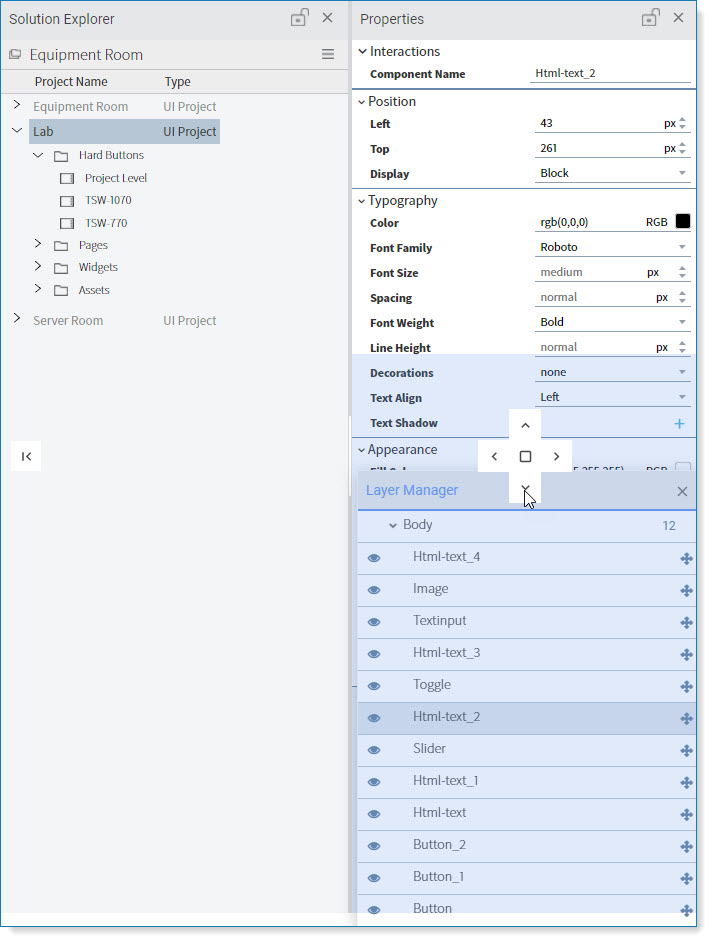This screenshot has height=942, width=712.
Task: Open the Font Family dropdown
Action: [612, 247]
